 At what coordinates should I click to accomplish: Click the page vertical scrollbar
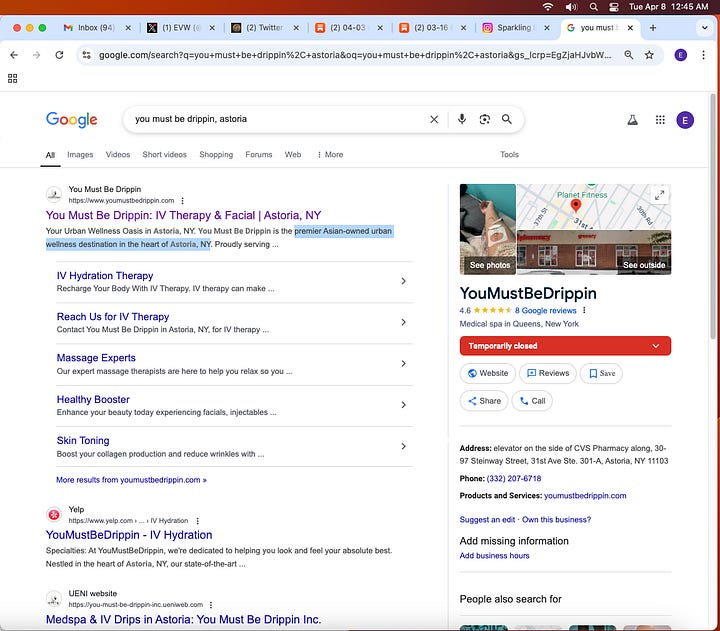point(713,216)
